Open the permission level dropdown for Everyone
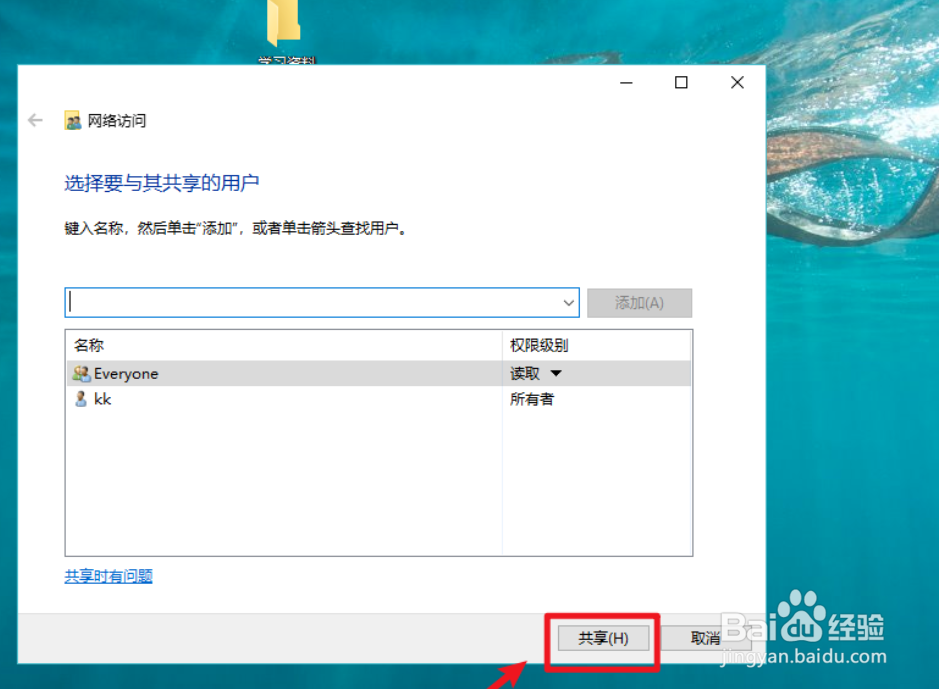 click(x=557, y=373)
